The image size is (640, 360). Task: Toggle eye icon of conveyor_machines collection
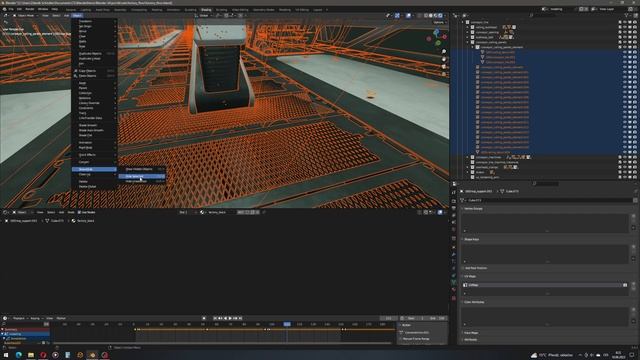point(624,157)
